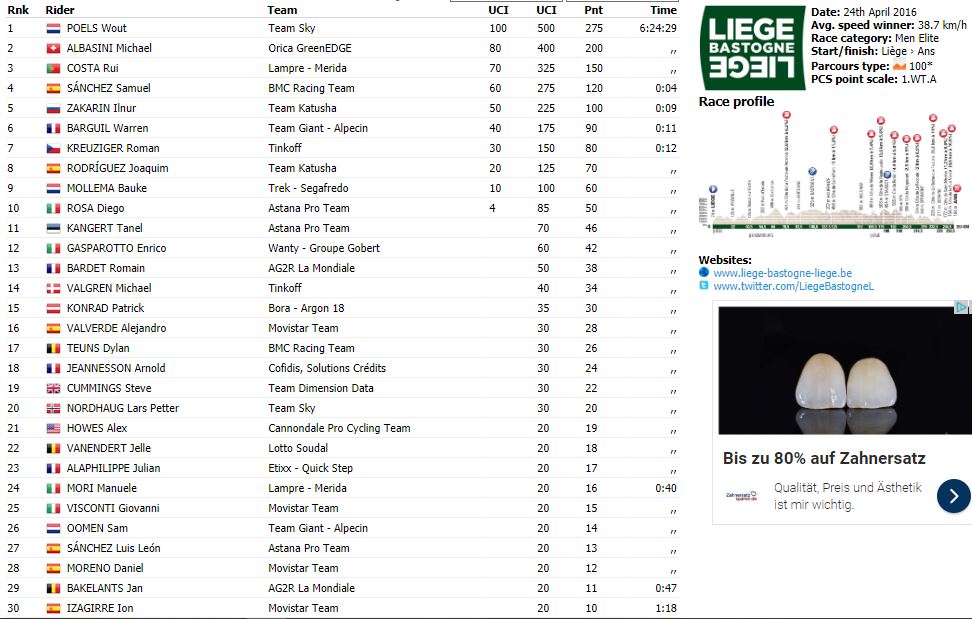Click the French flag beside BARGUIL Warren
972x619 pixels.
pyautogui.click(x=53, y=128)
